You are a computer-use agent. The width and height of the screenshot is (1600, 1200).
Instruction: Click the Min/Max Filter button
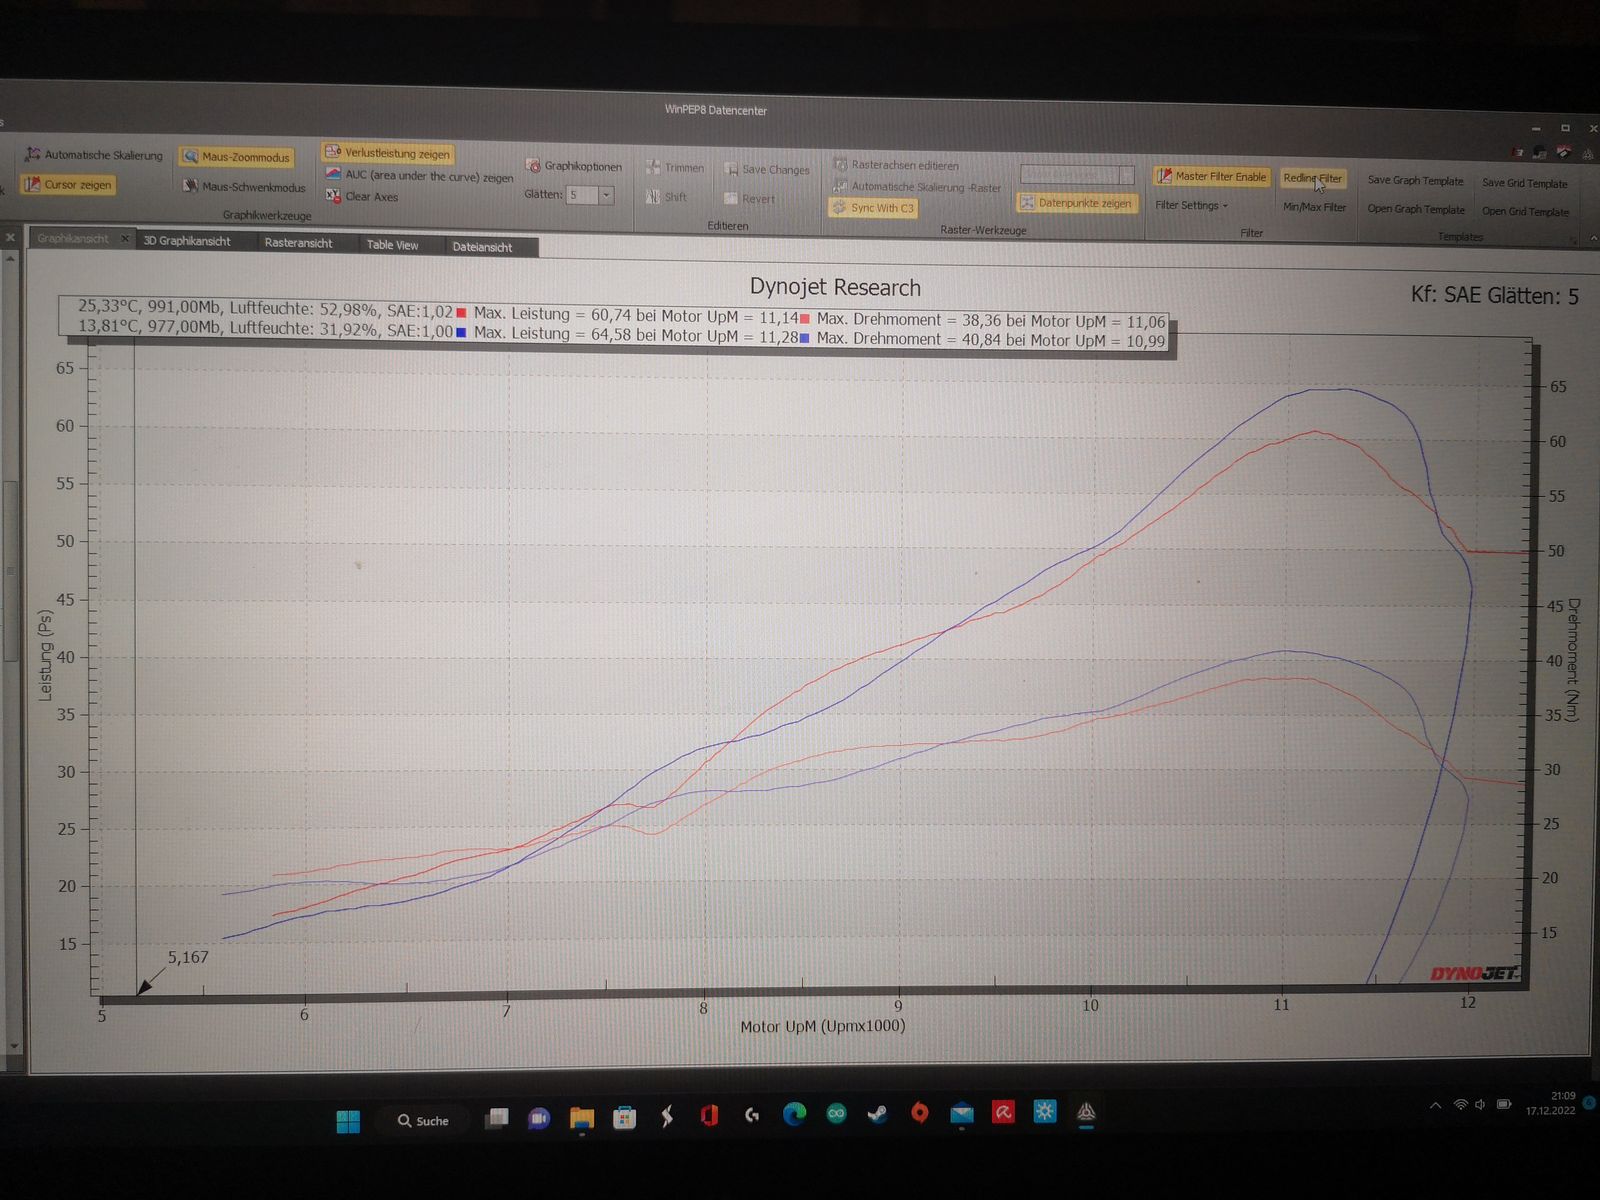click(1314, 207)
